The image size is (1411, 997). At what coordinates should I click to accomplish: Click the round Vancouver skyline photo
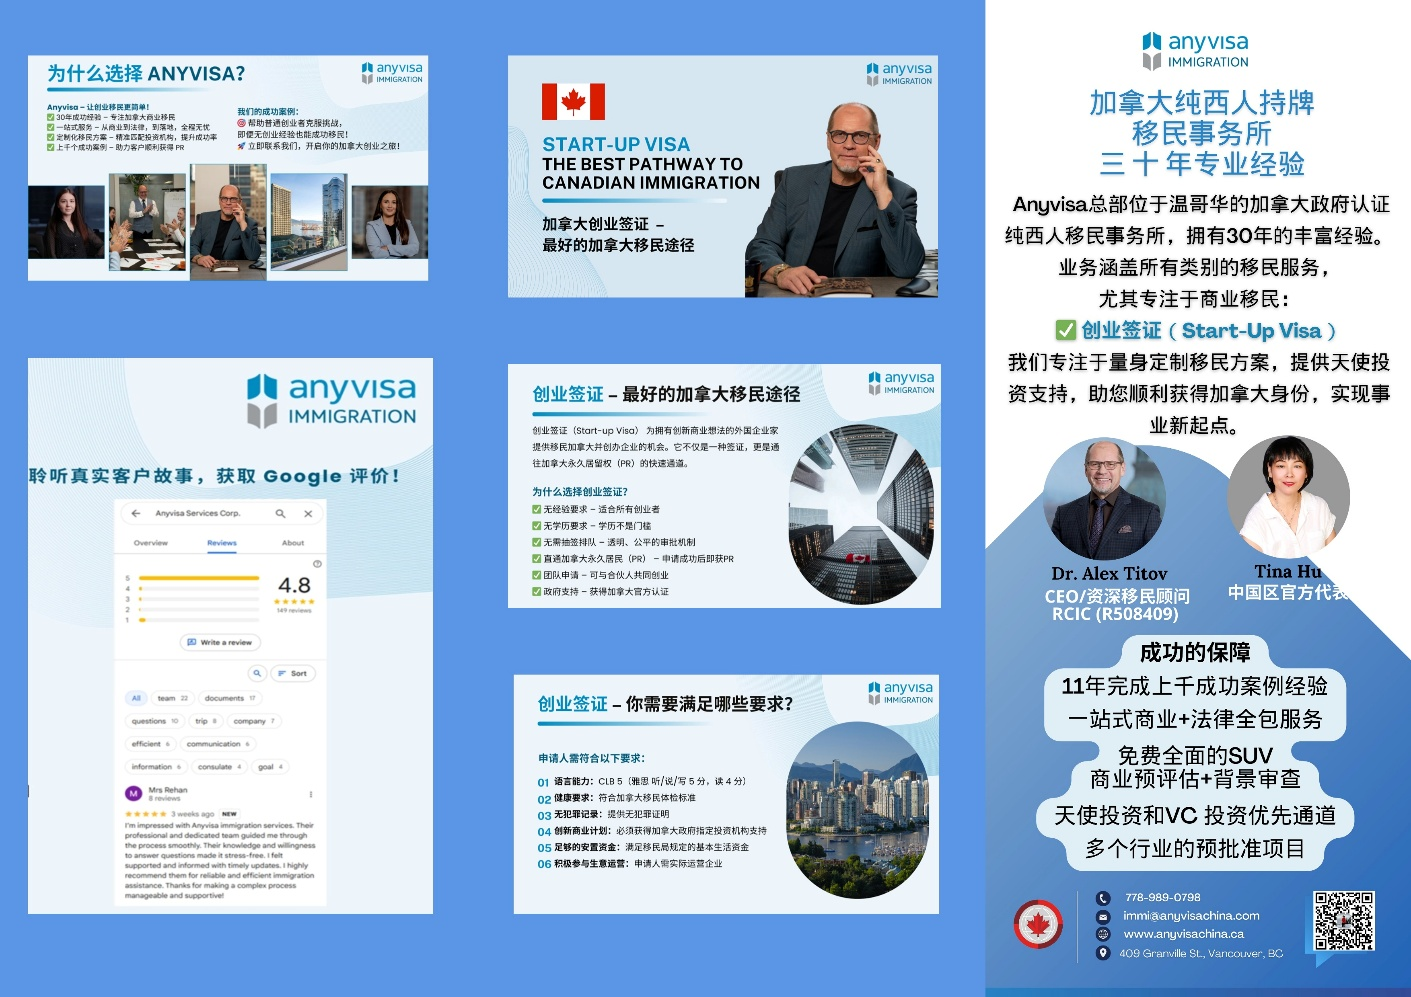click(x=860, y=811)
